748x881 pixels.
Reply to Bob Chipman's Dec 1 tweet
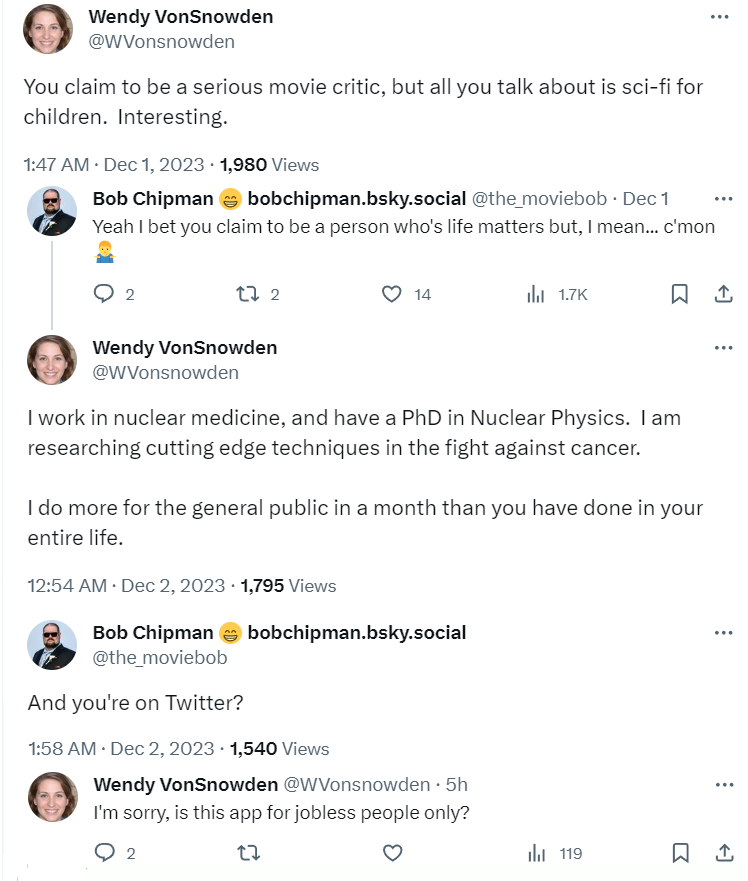[105, 294]
